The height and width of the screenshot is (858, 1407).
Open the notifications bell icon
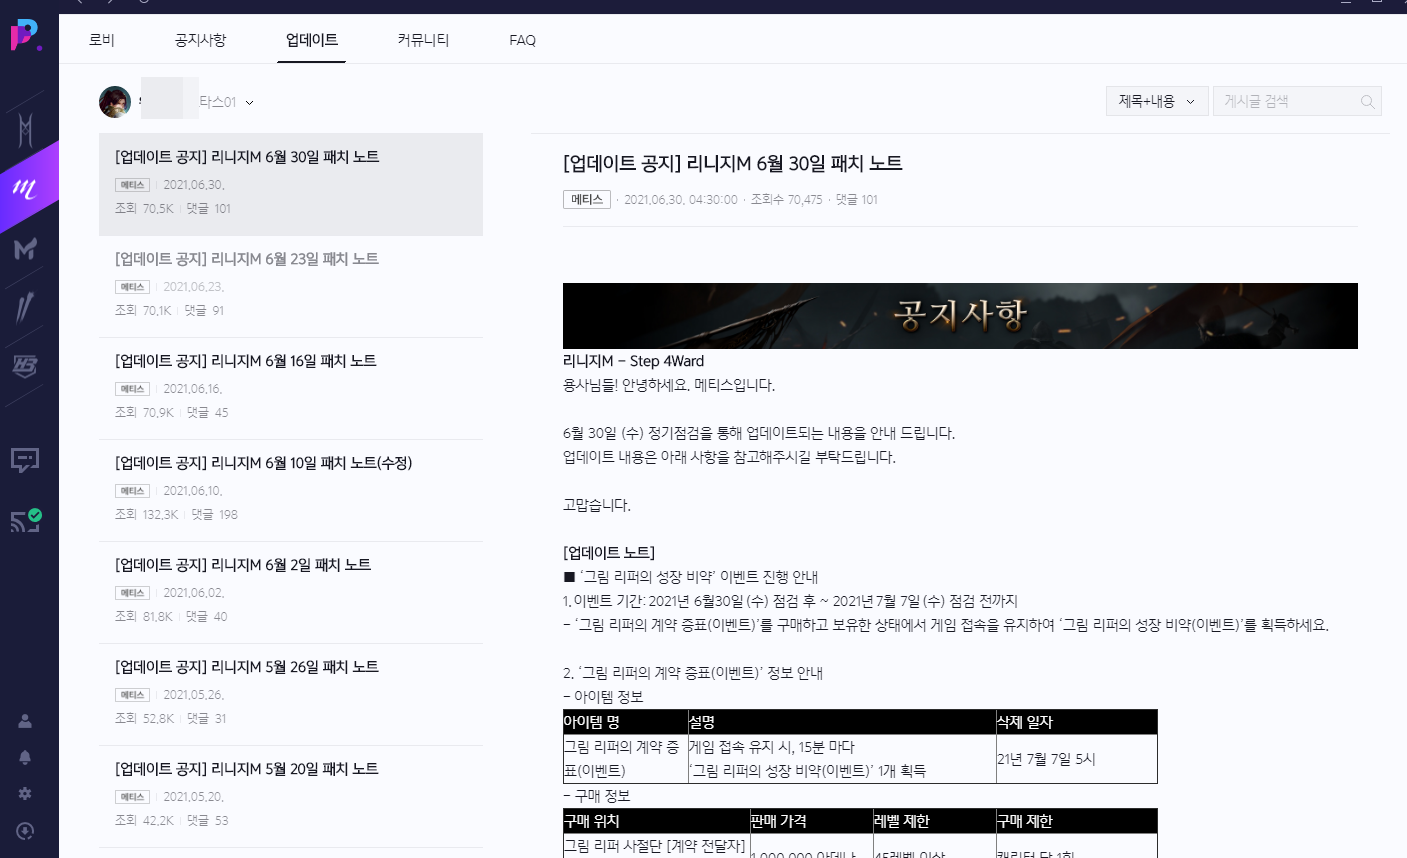25,757
